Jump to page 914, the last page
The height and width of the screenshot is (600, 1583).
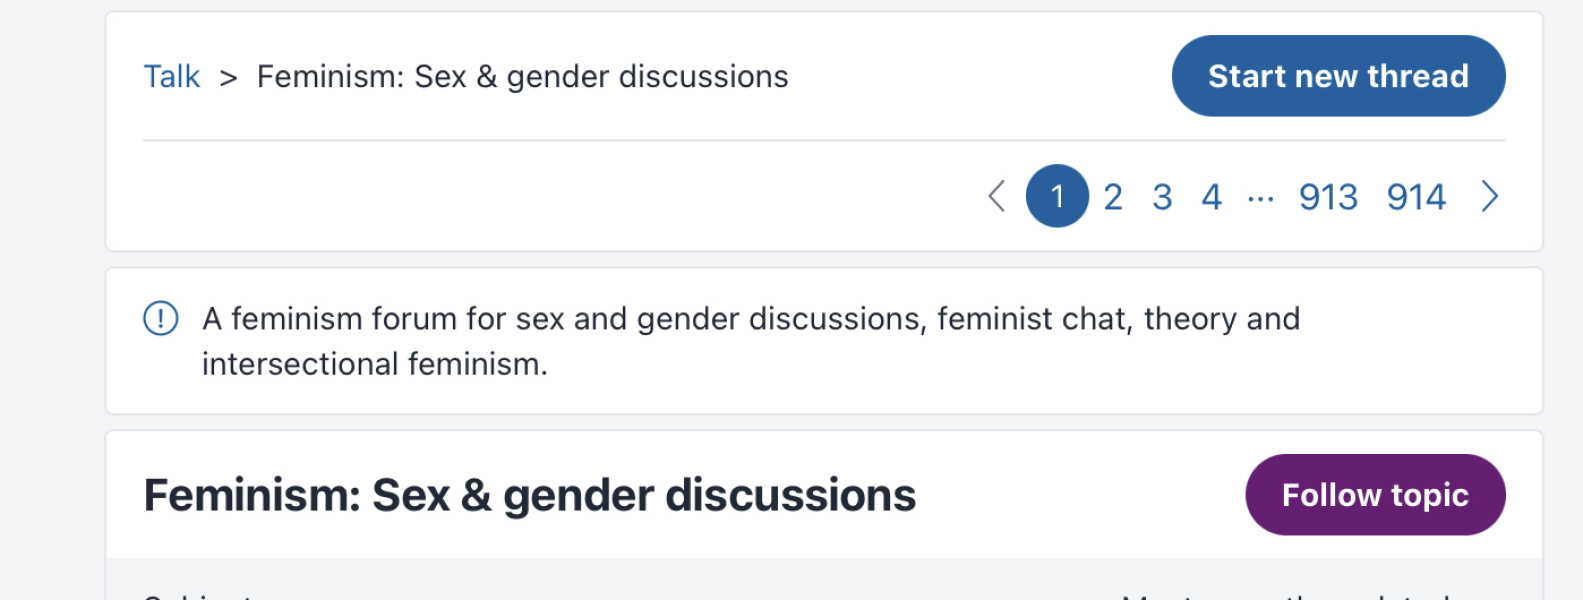pos(1415,196)
